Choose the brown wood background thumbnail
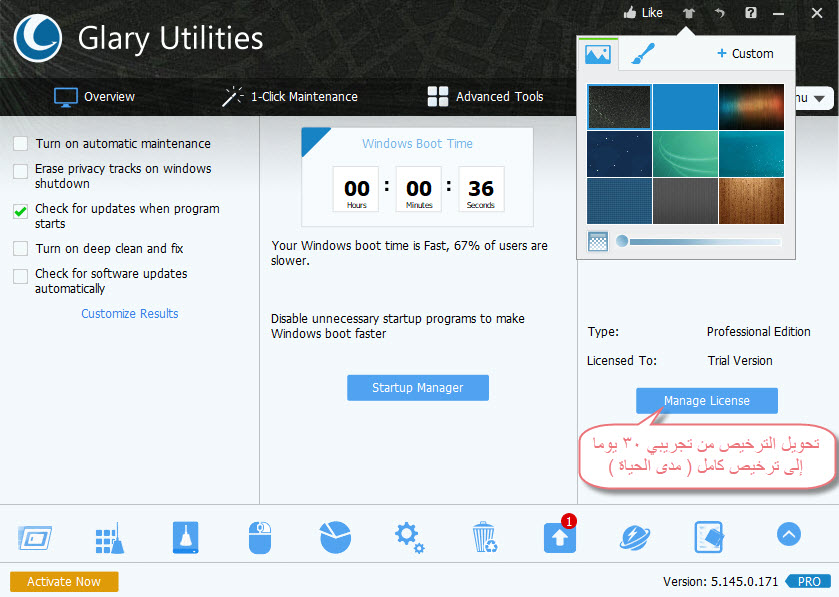Viewport: 839px width, 597px height. pyautogui.click(x=751, y=201)
